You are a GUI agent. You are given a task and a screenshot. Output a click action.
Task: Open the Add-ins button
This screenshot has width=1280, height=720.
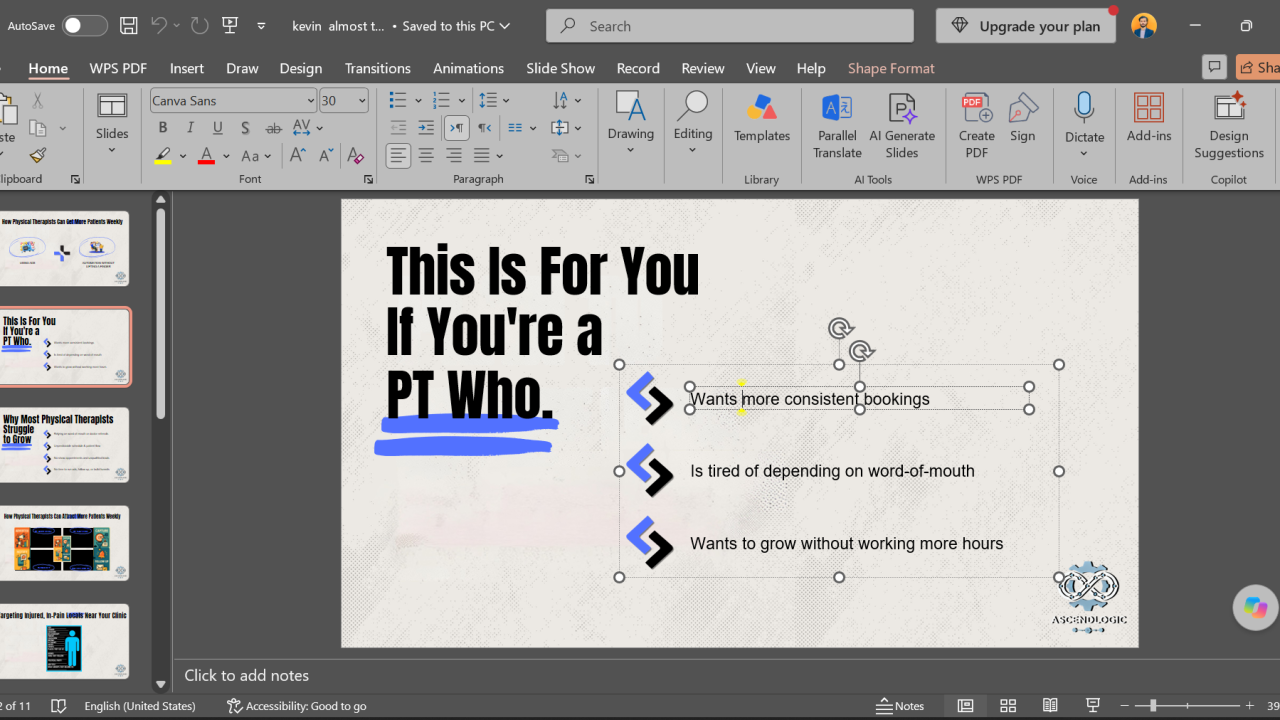tap(1149, 120)
